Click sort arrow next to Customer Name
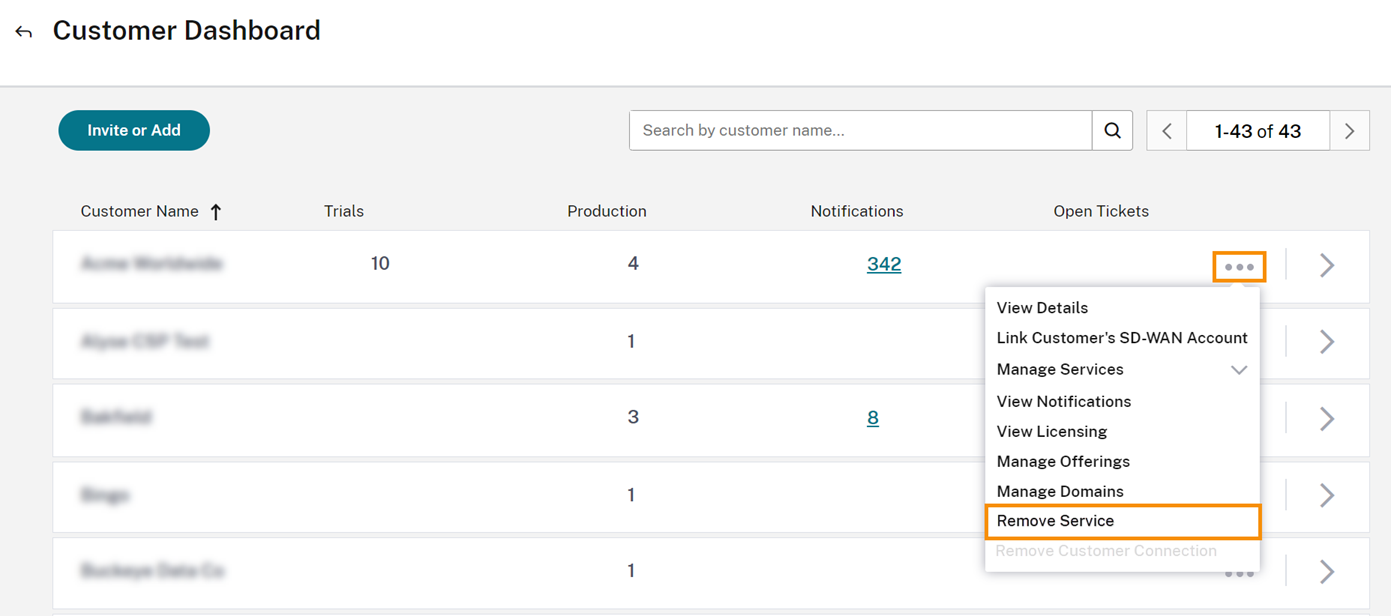 (216, 212)
